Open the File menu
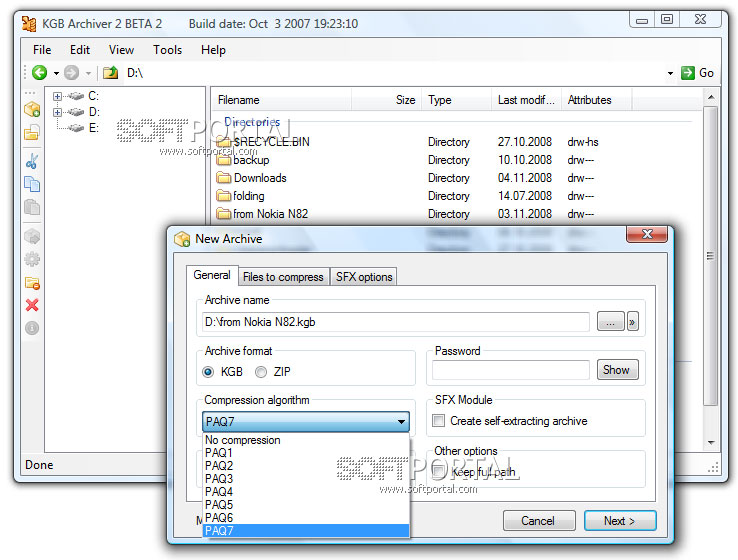The width and height of the screenshot is (738, 560). pyautogui.click(x=42, y=50)
